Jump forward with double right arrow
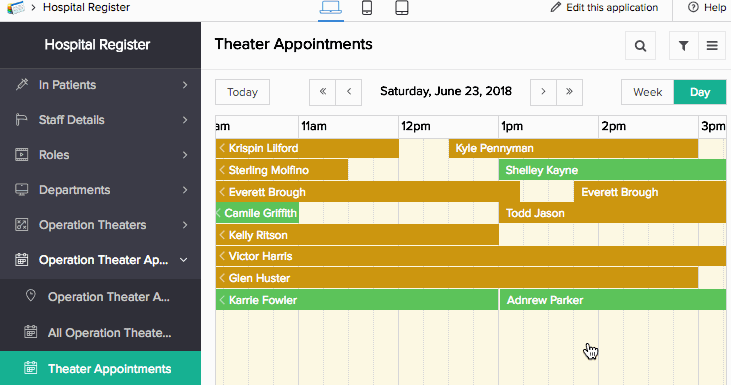731x385 pixels. click(569, 92)
